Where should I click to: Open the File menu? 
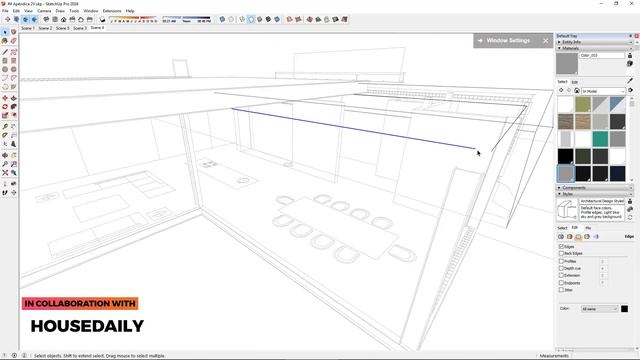[x=5, y=11]
